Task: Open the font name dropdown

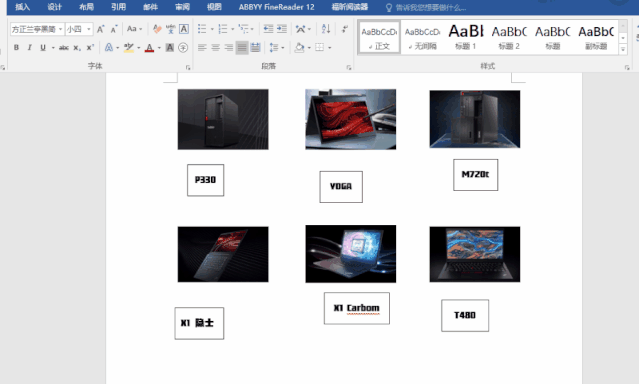Action: pyautogui.click(x=61, y=29)
